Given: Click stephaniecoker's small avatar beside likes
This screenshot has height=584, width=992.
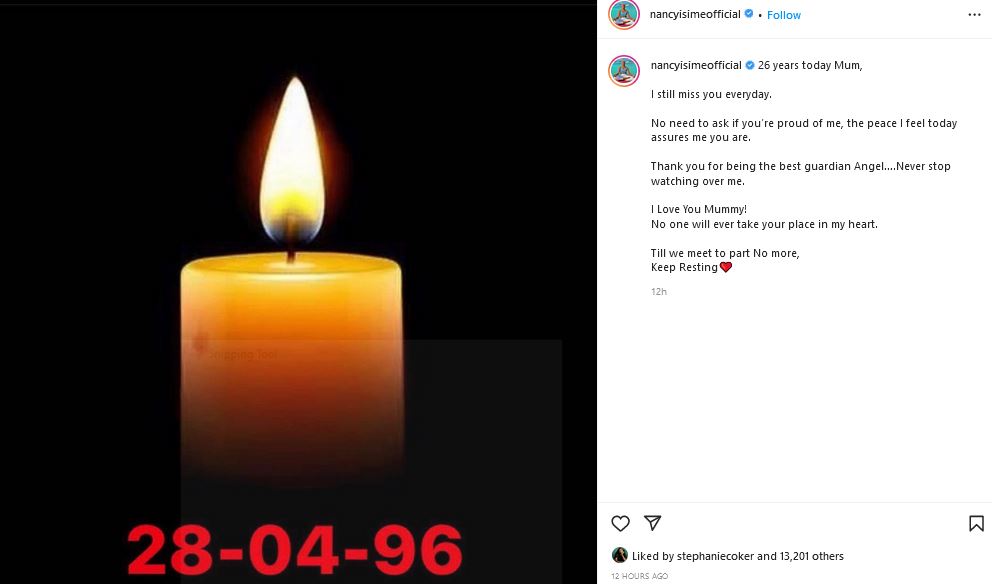Looking at the screenshot, I should click(619, 555).
